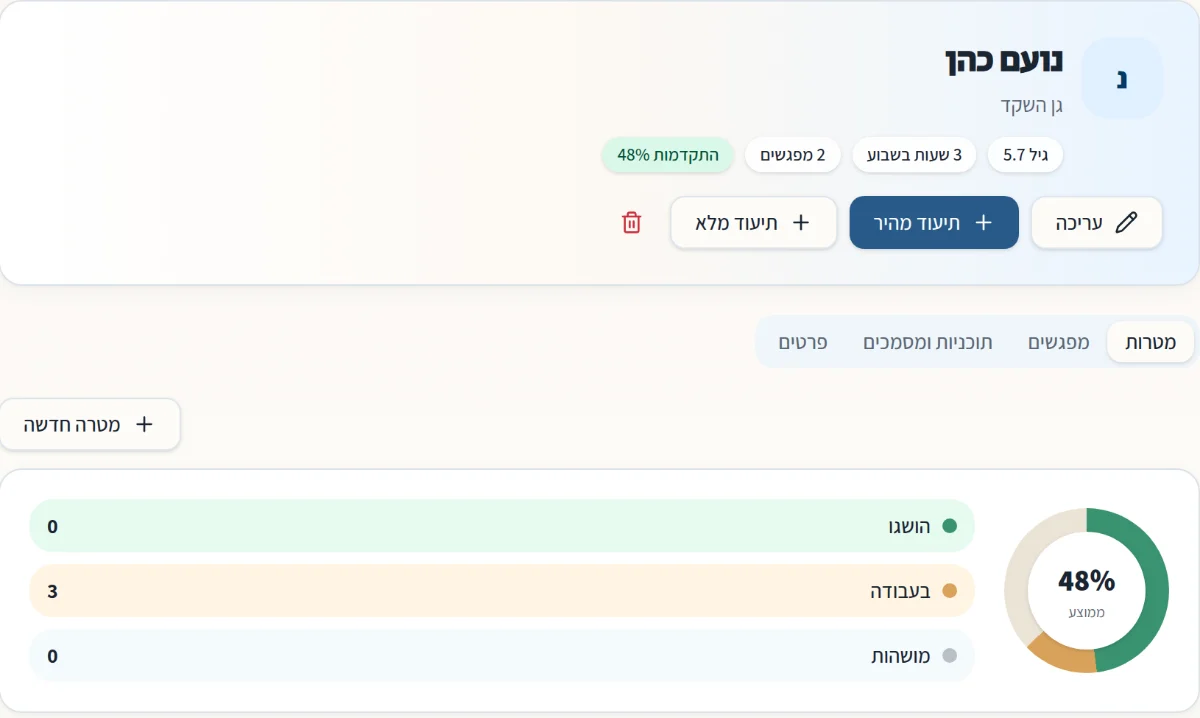The height and width of the screenshot is (718, 1200).
Task: Delete the student with the red trash icon
Action: click(631, 222)
